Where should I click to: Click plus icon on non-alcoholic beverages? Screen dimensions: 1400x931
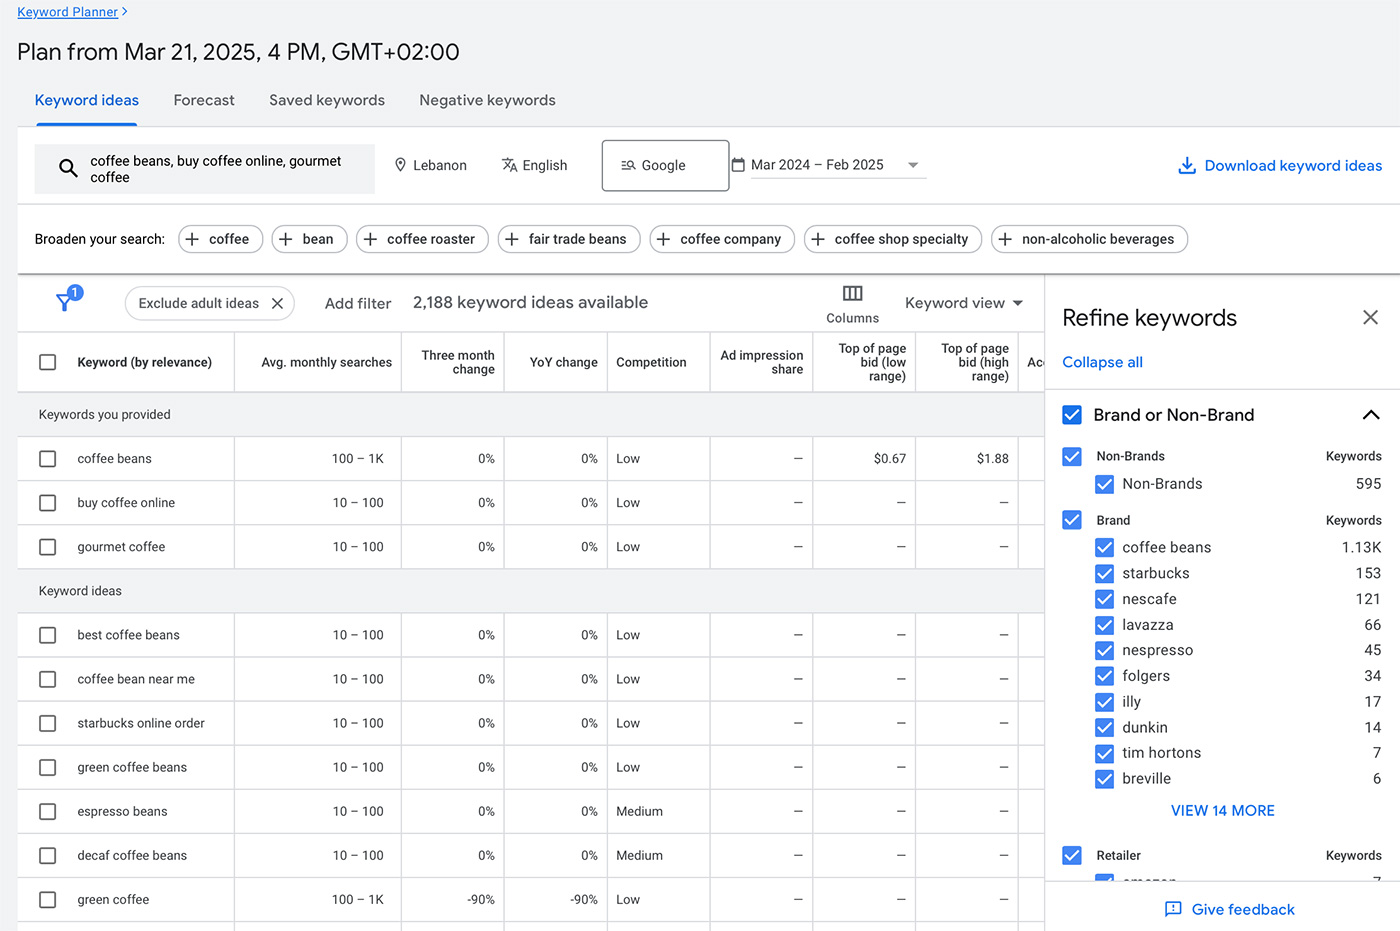click(1005, 239)
